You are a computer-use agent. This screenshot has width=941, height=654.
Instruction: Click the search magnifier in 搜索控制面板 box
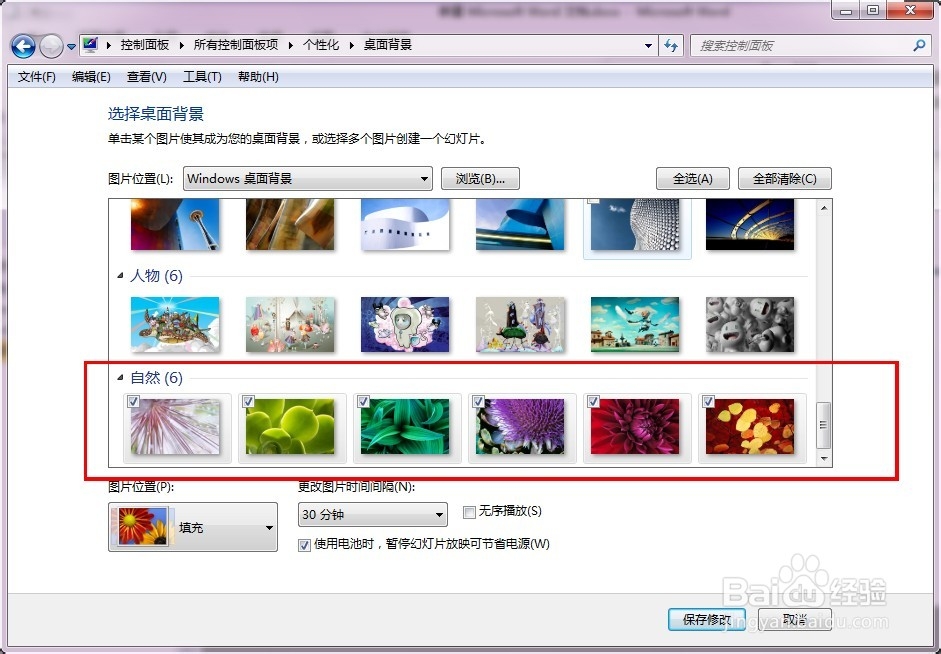[919, 45]
